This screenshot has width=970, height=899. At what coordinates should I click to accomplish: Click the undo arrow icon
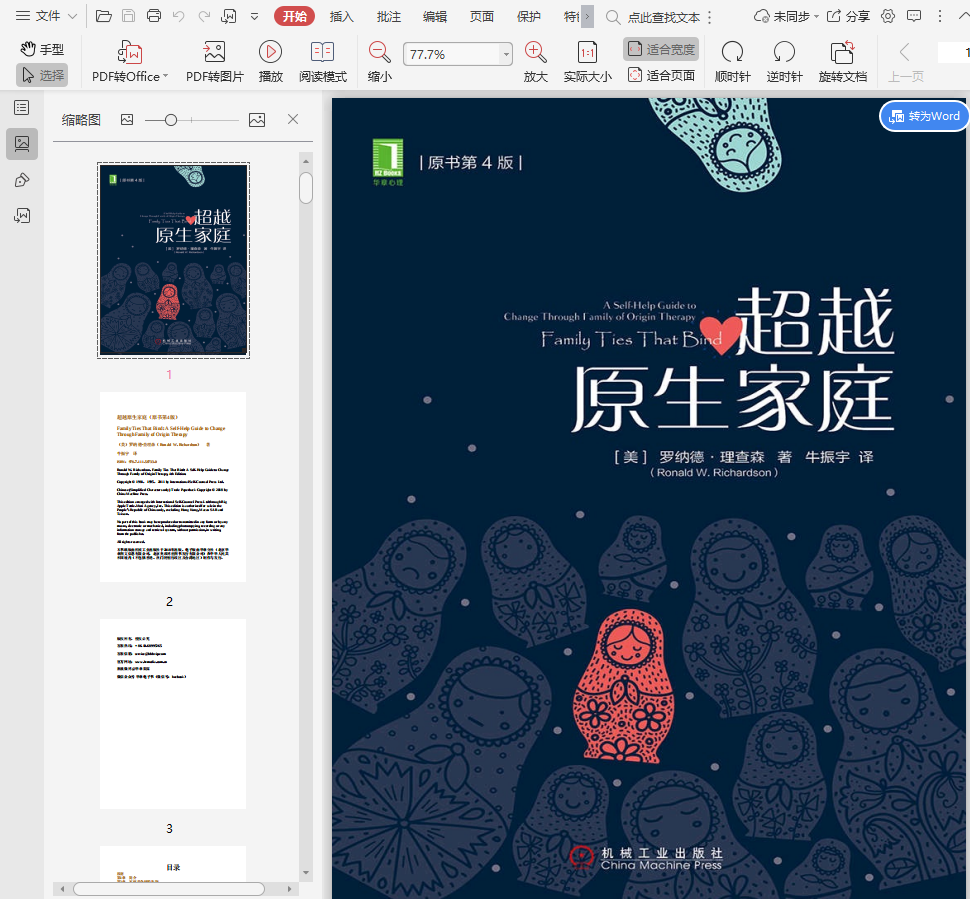[x=179, y=16]
